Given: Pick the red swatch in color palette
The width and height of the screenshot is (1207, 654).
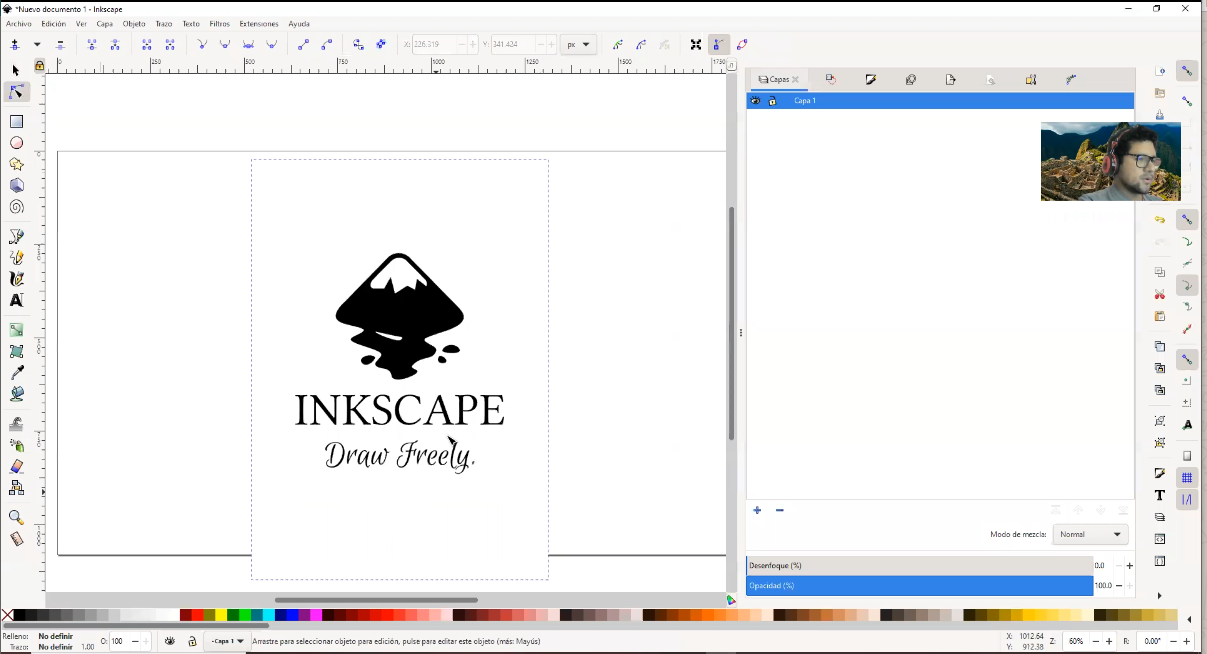Looking at the screenshot, I should [198, 615].
